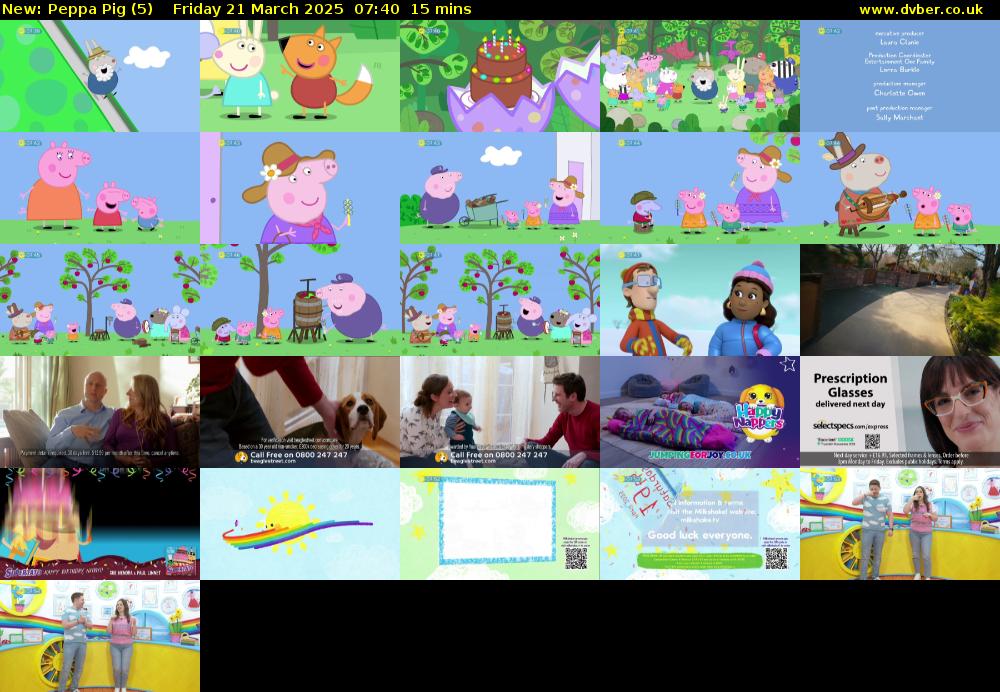
Task: Select thumbnail of pig in straw hat close-up
Action: pyautogui.click(x=300, y=188)
